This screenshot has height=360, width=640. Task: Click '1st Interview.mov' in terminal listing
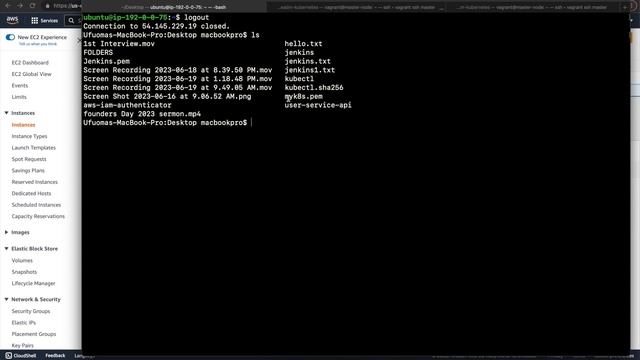click(119, 44)
